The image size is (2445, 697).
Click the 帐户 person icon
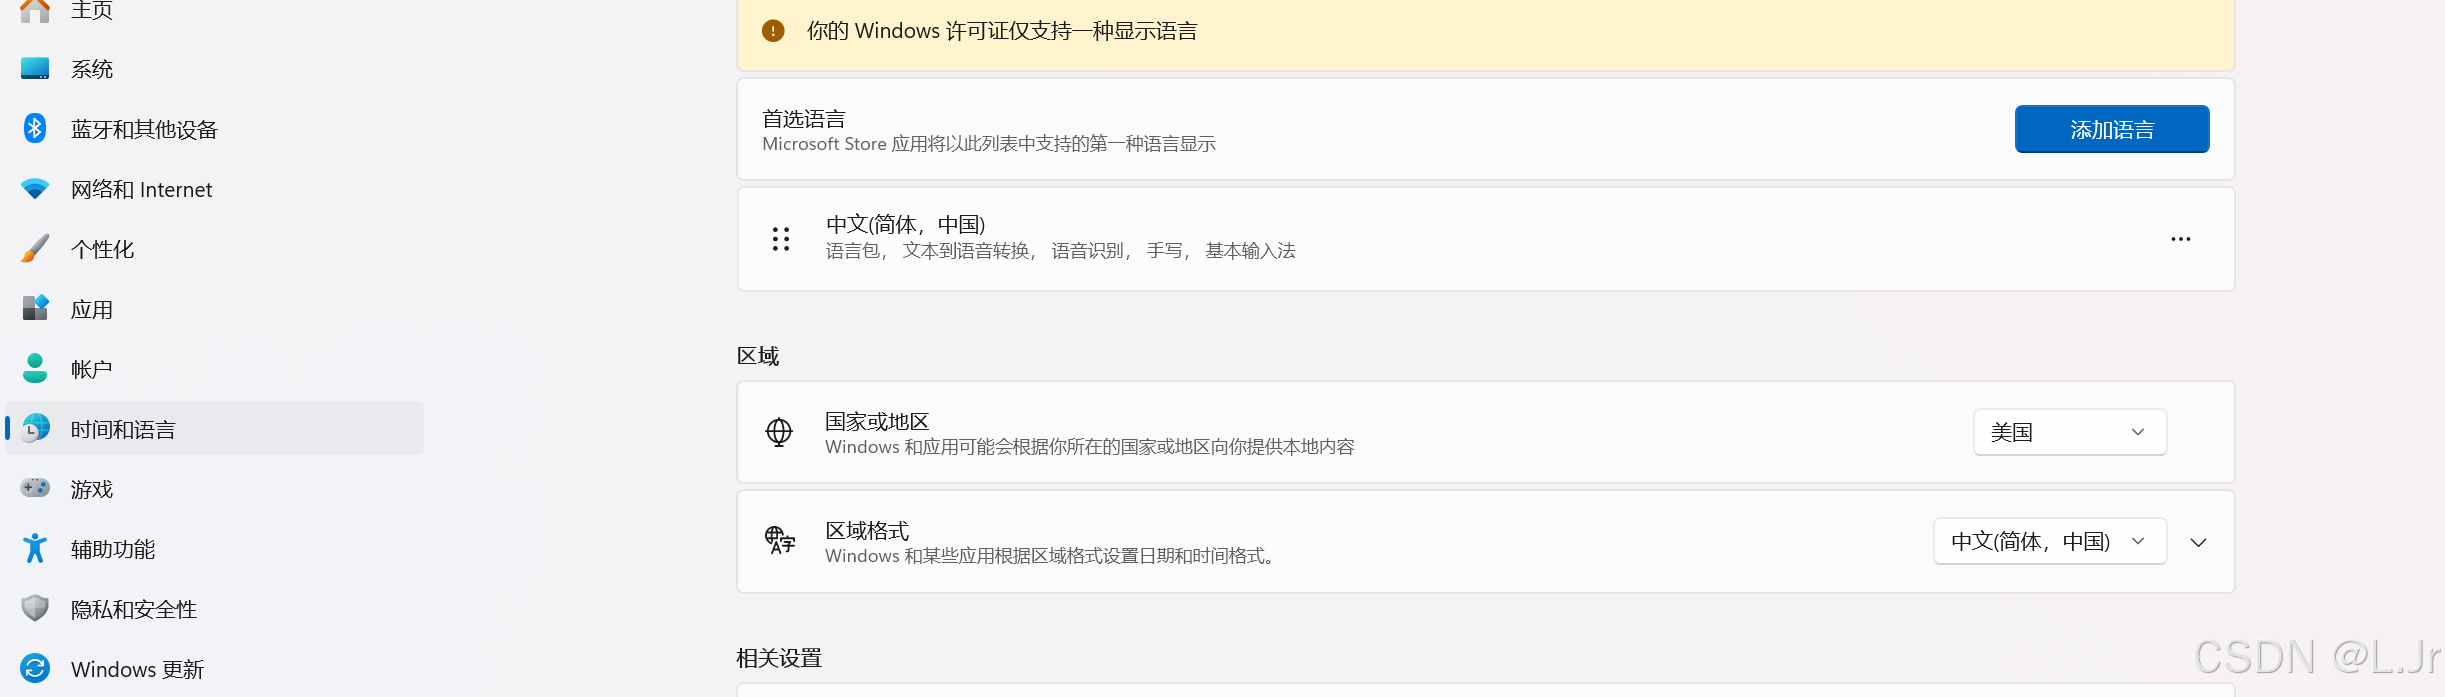(x=35, y=368)
